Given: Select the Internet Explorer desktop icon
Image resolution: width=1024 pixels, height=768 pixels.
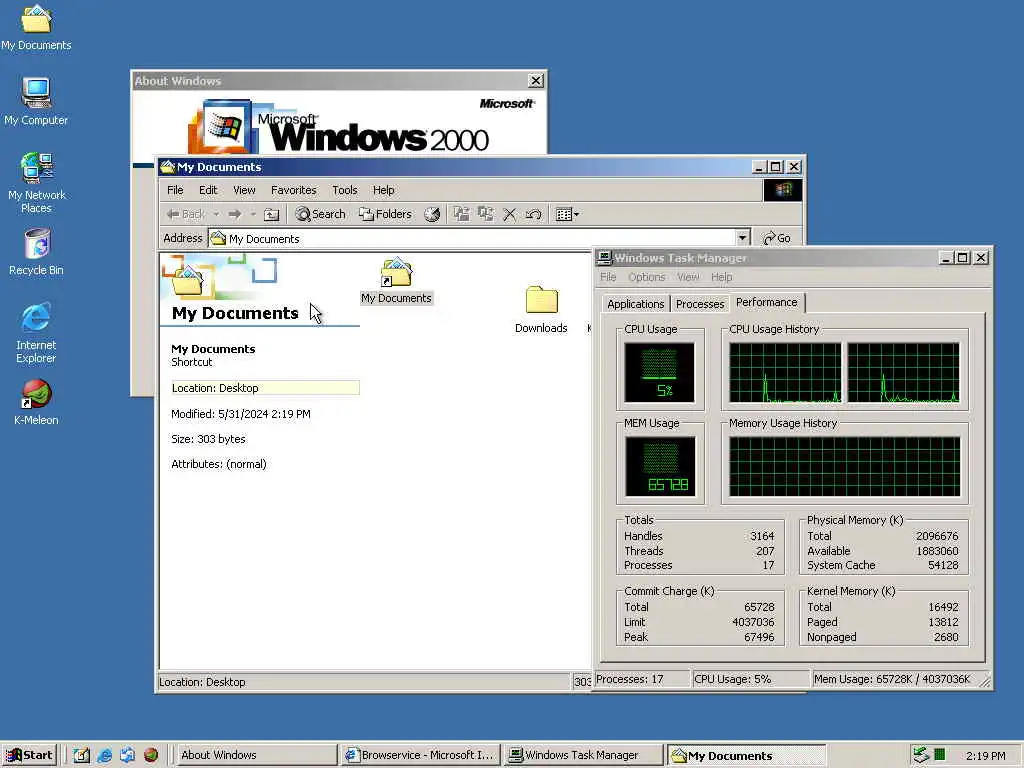Looking at the screenshot, I should (x=37, y=332).
